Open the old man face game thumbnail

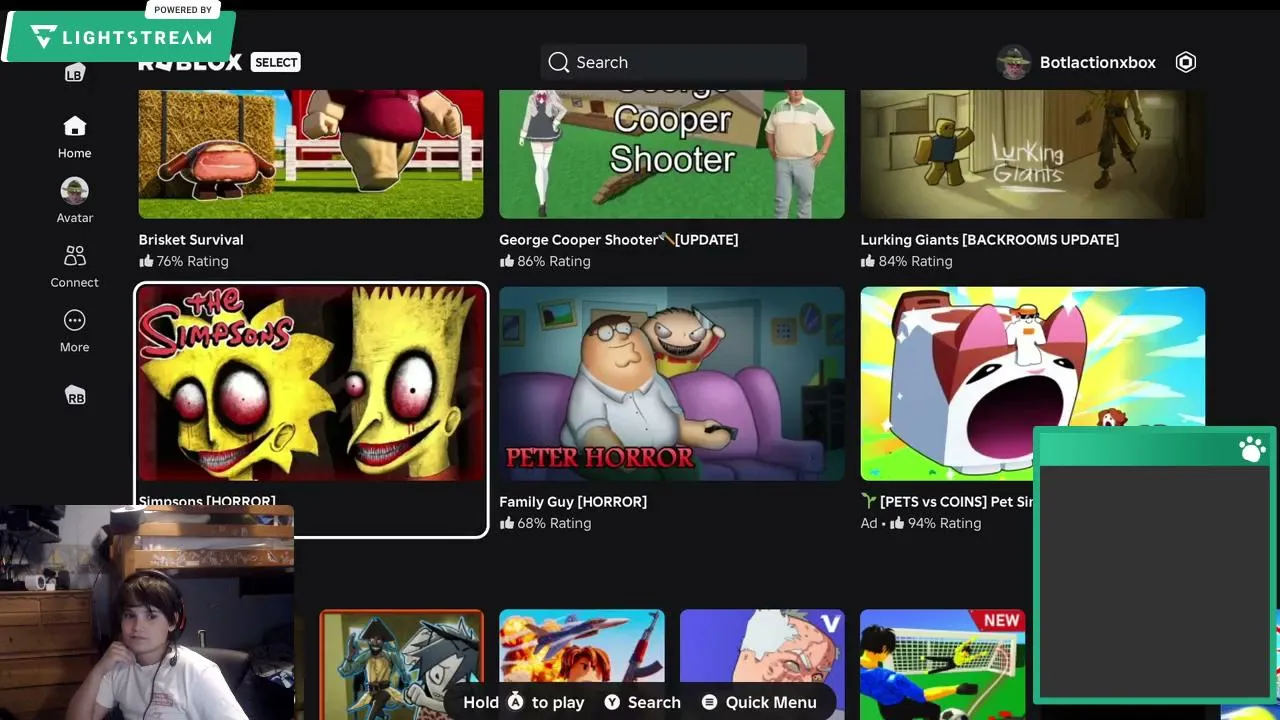click(762, 665)
